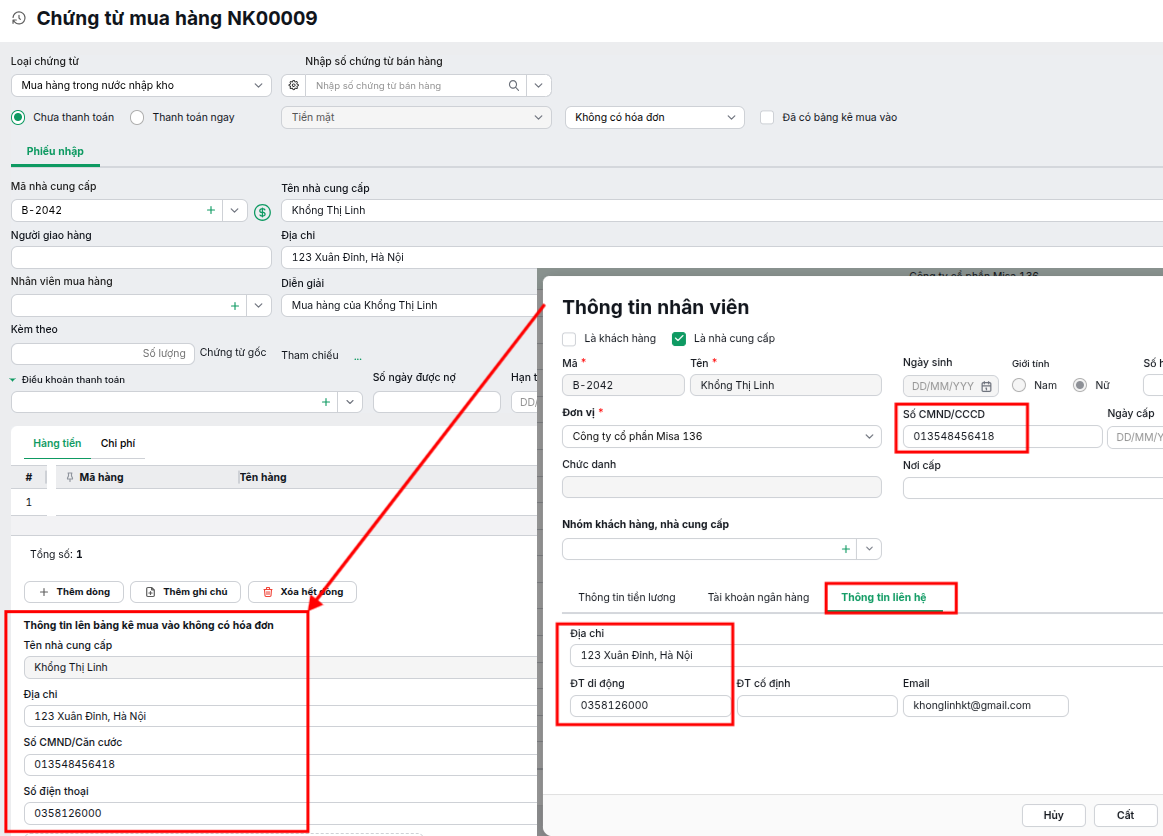Click row number 1 in goods table

pos(29,502)
